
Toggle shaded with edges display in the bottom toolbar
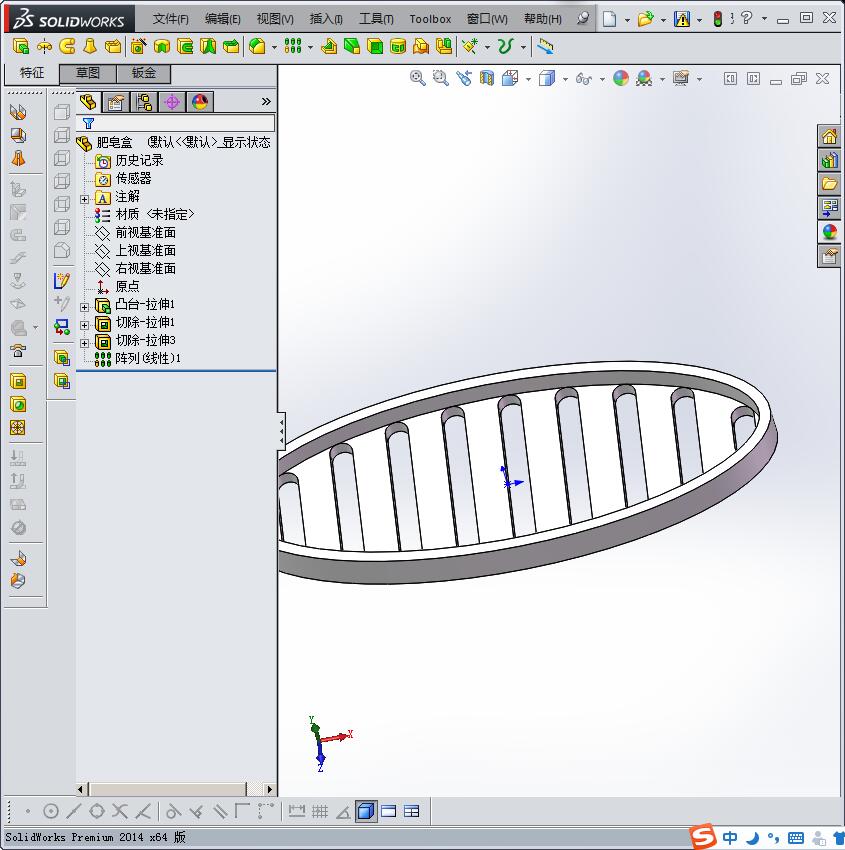click(x=366, y=811)
